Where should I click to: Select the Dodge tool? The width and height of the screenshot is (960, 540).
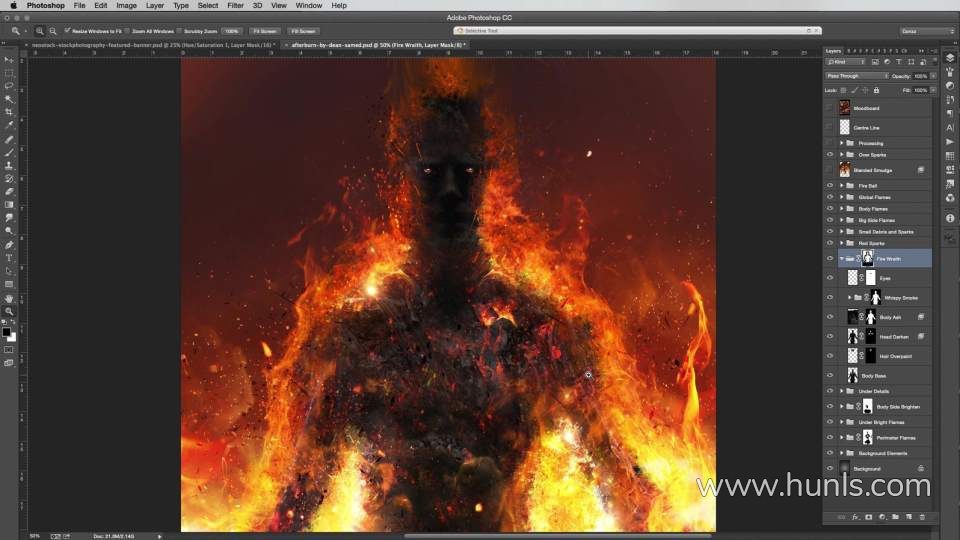pos(9,231)
